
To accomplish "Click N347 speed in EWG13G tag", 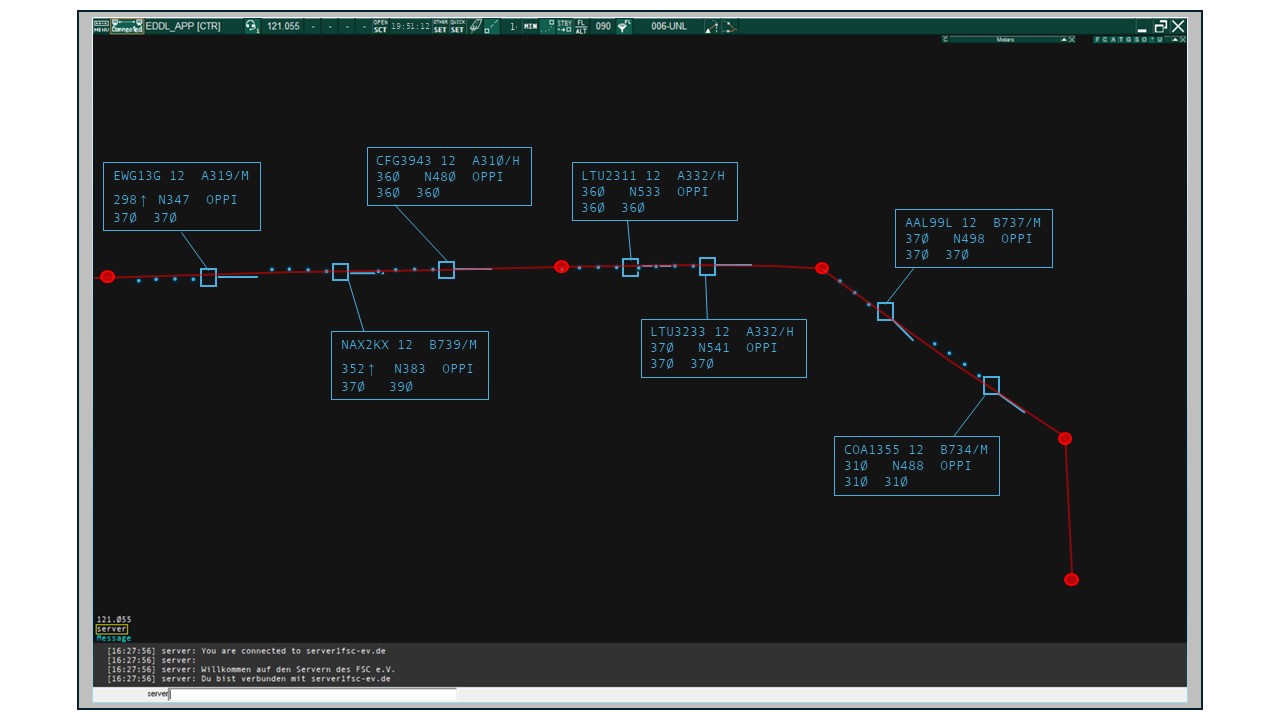I will (174, 200).
